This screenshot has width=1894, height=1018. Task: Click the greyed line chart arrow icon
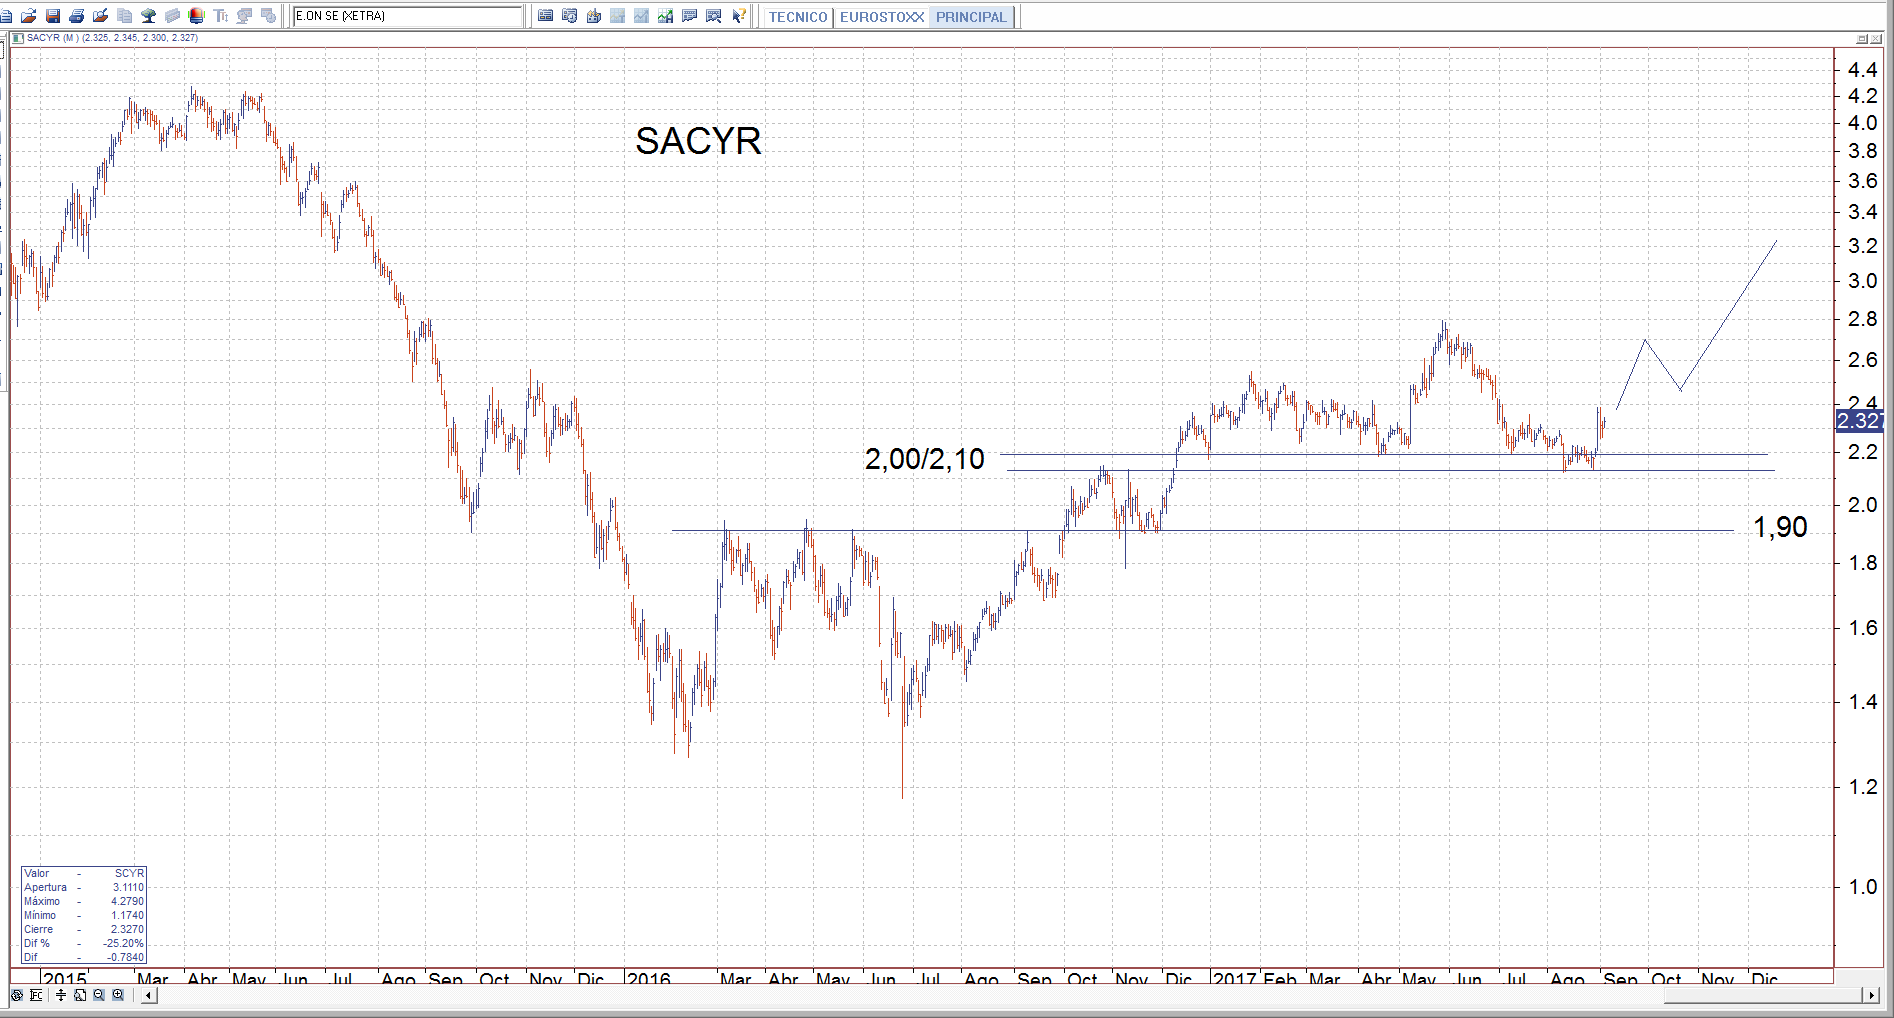tap(642, 16)
